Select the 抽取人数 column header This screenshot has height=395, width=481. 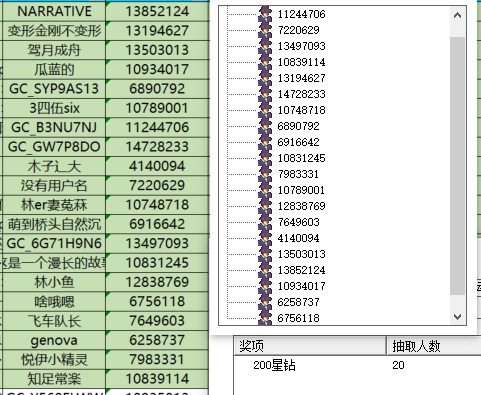coord(434,346)
